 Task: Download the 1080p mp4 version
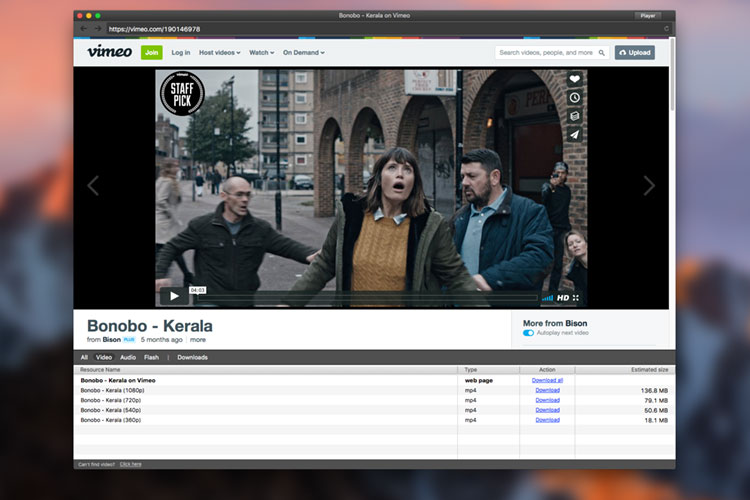[x=548, y=390]
